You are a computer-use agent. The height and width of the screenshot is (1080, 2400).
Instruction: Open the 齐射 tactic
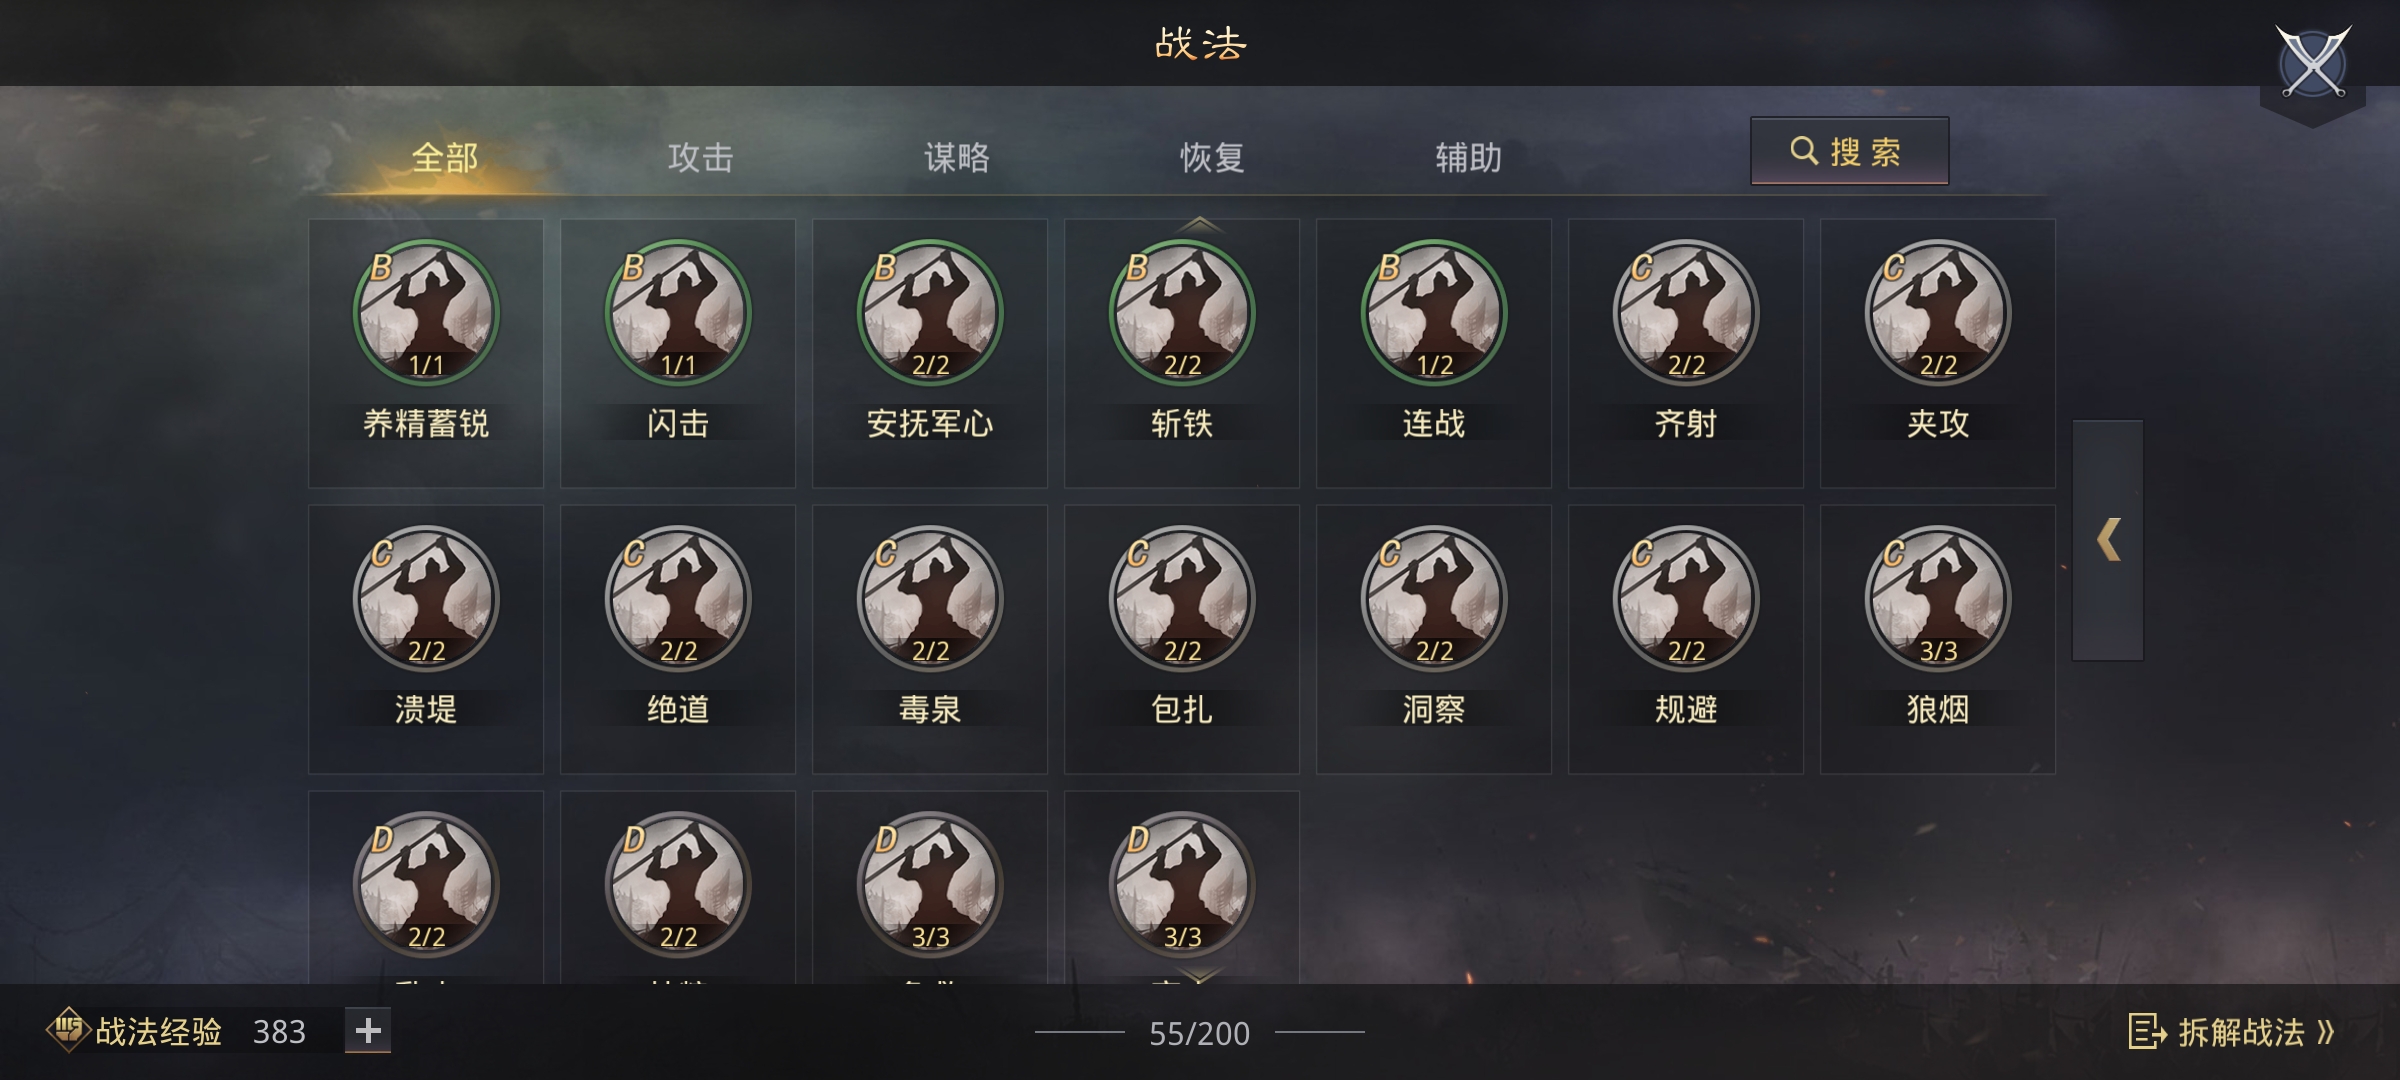pos(1686,312)
